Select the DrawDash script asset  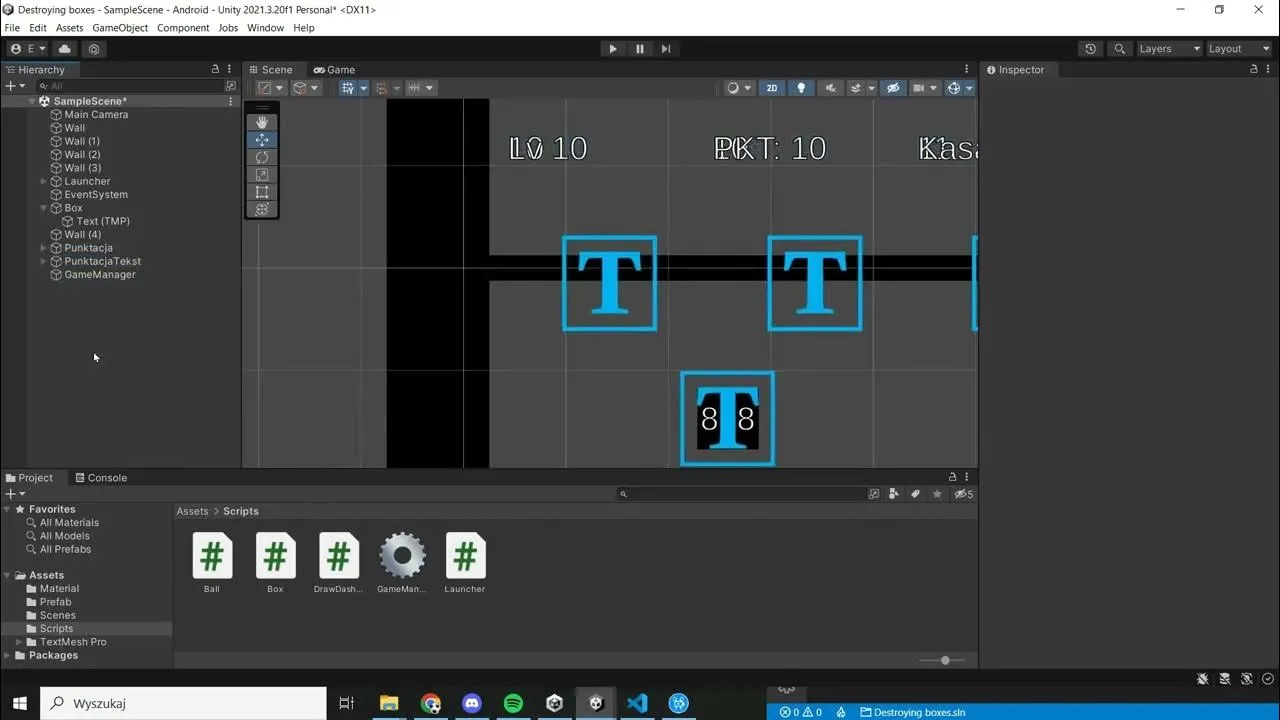click(x=338, y=562)
